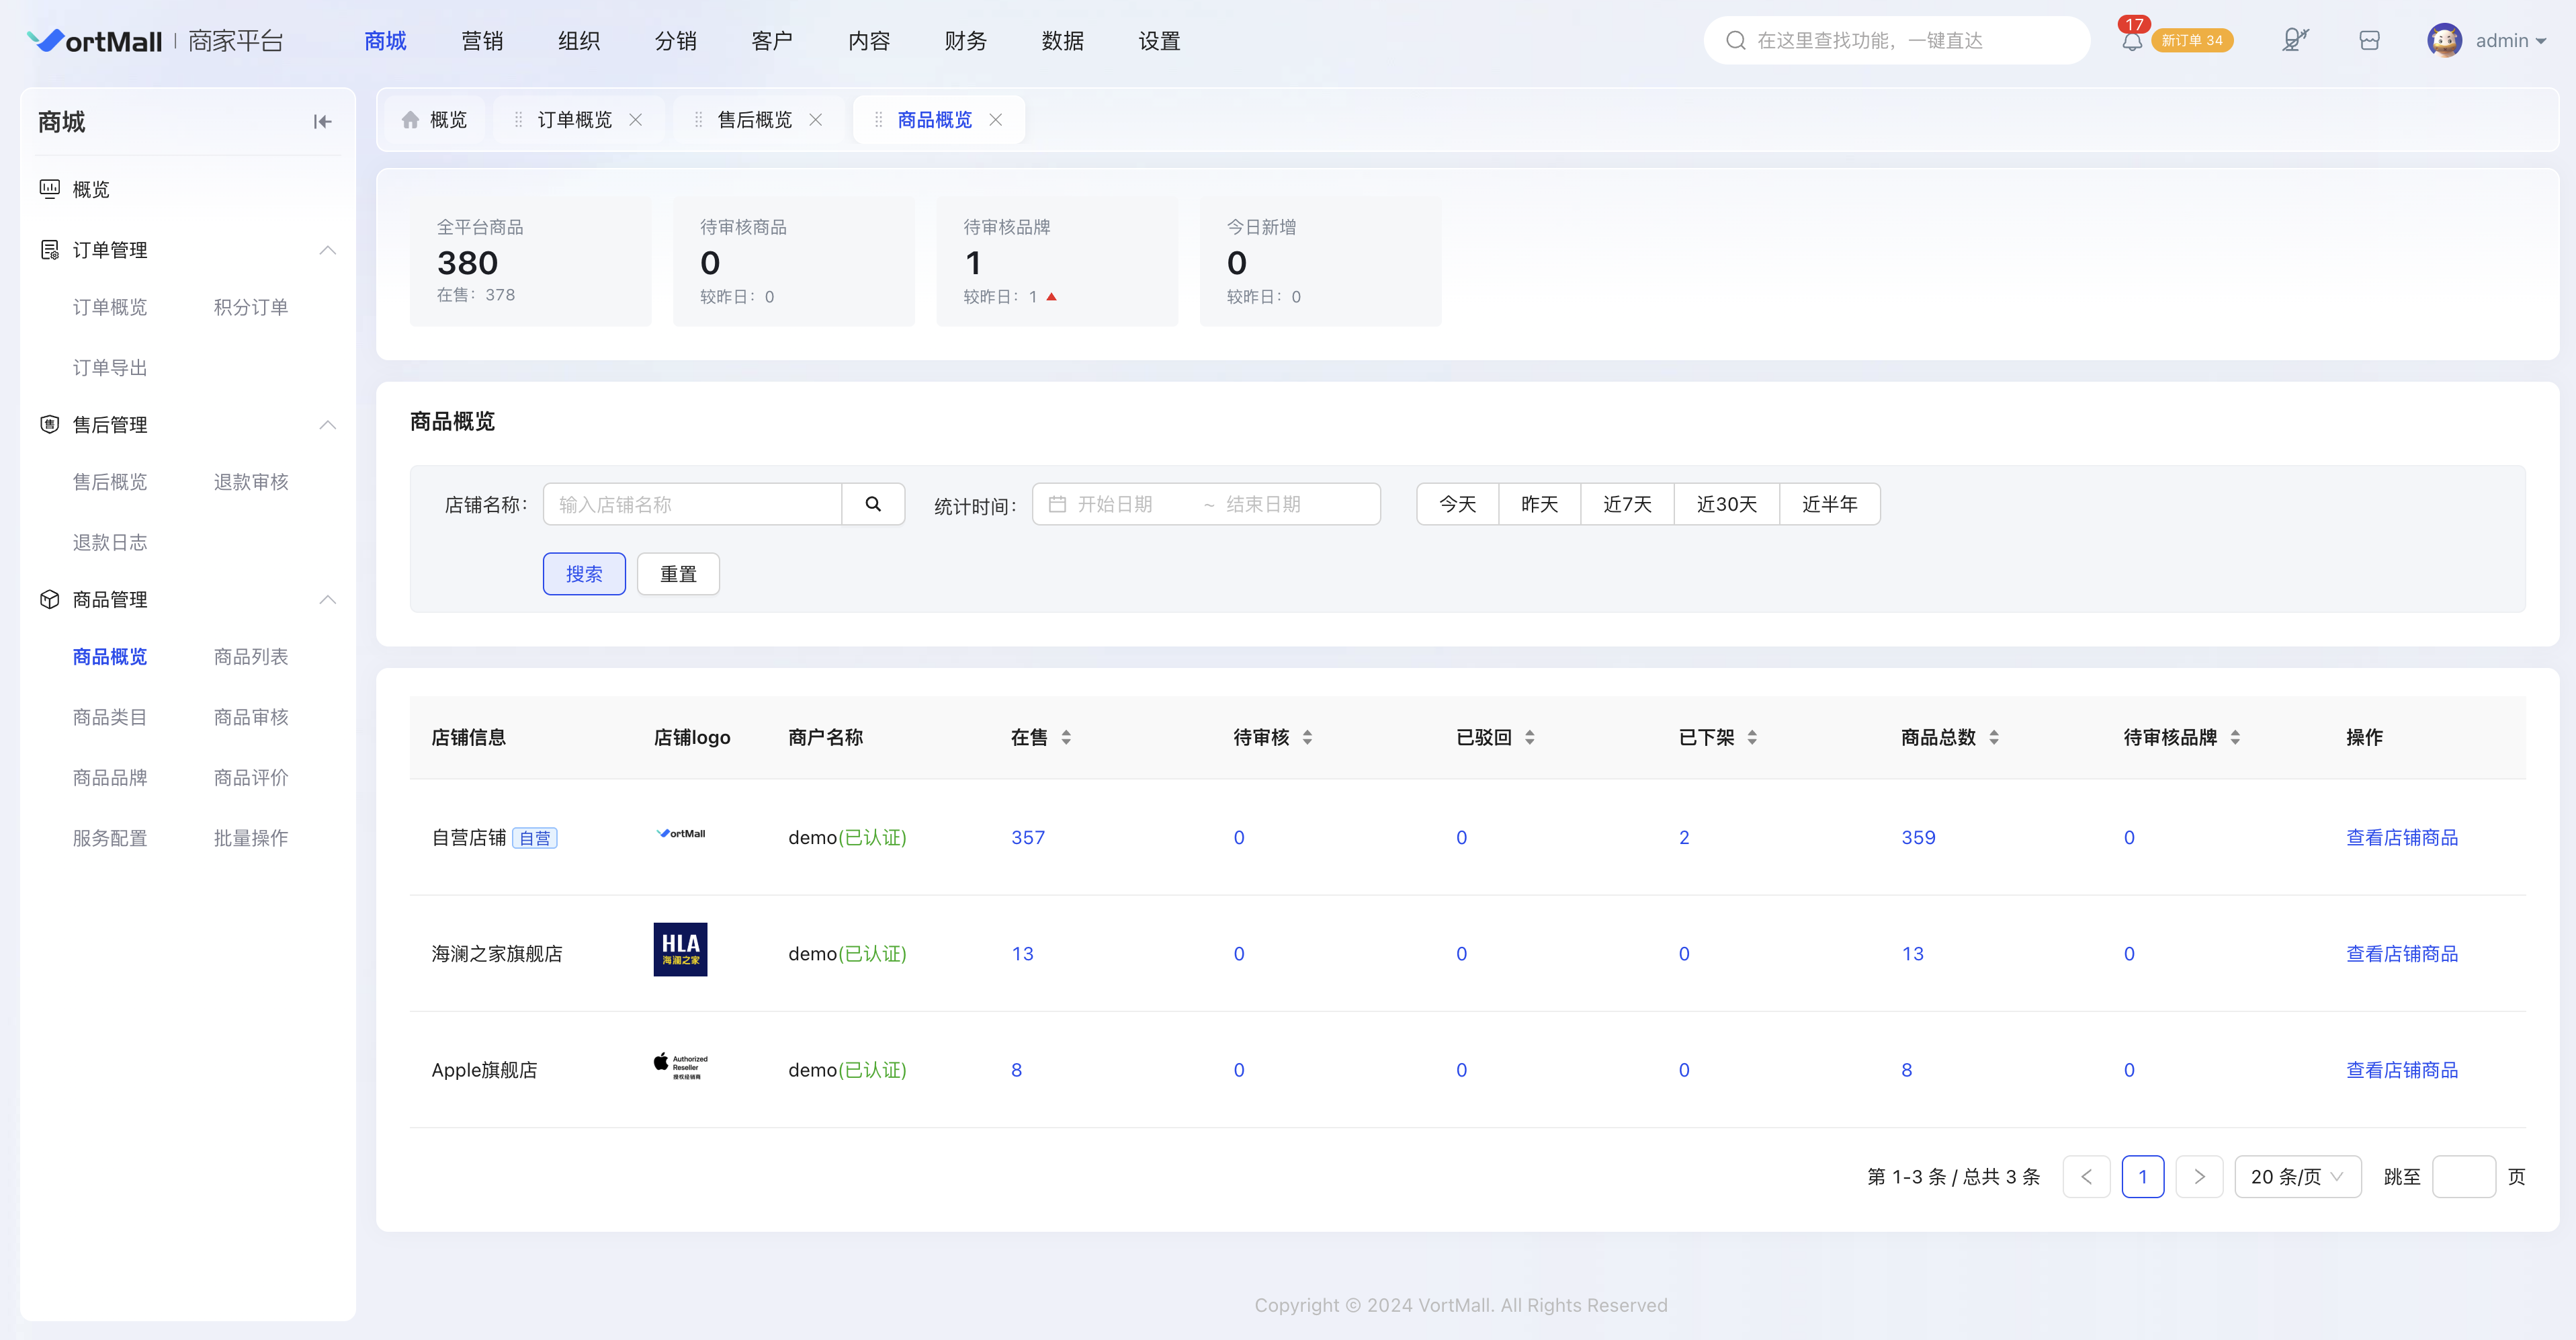Click the VortMall logo

click(x=95, y=41)
